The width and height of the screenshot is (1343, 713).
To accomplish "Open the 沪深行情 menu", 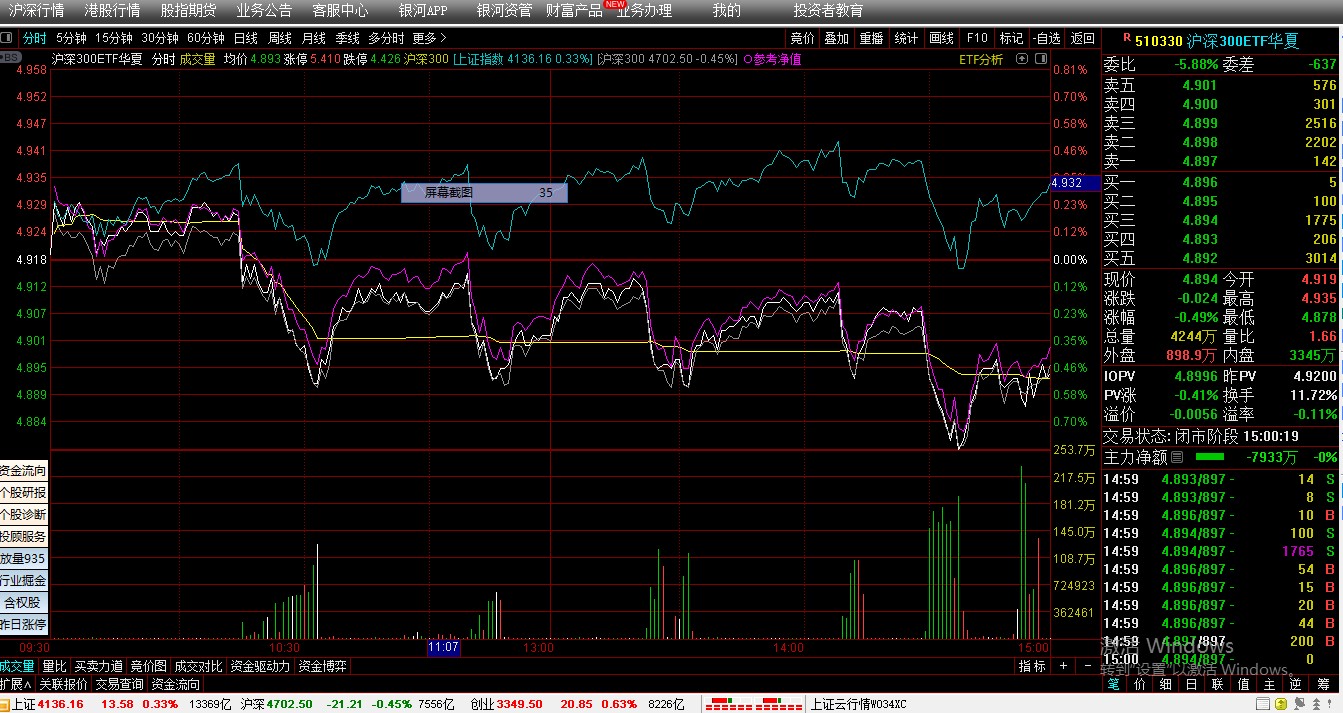I will 36,11.
